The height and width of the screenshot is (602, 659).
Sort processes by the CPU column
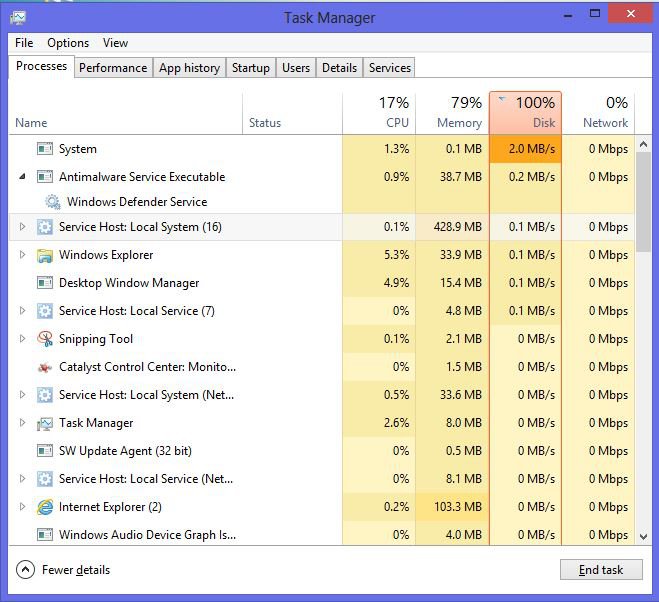click(x=379, y=114)
